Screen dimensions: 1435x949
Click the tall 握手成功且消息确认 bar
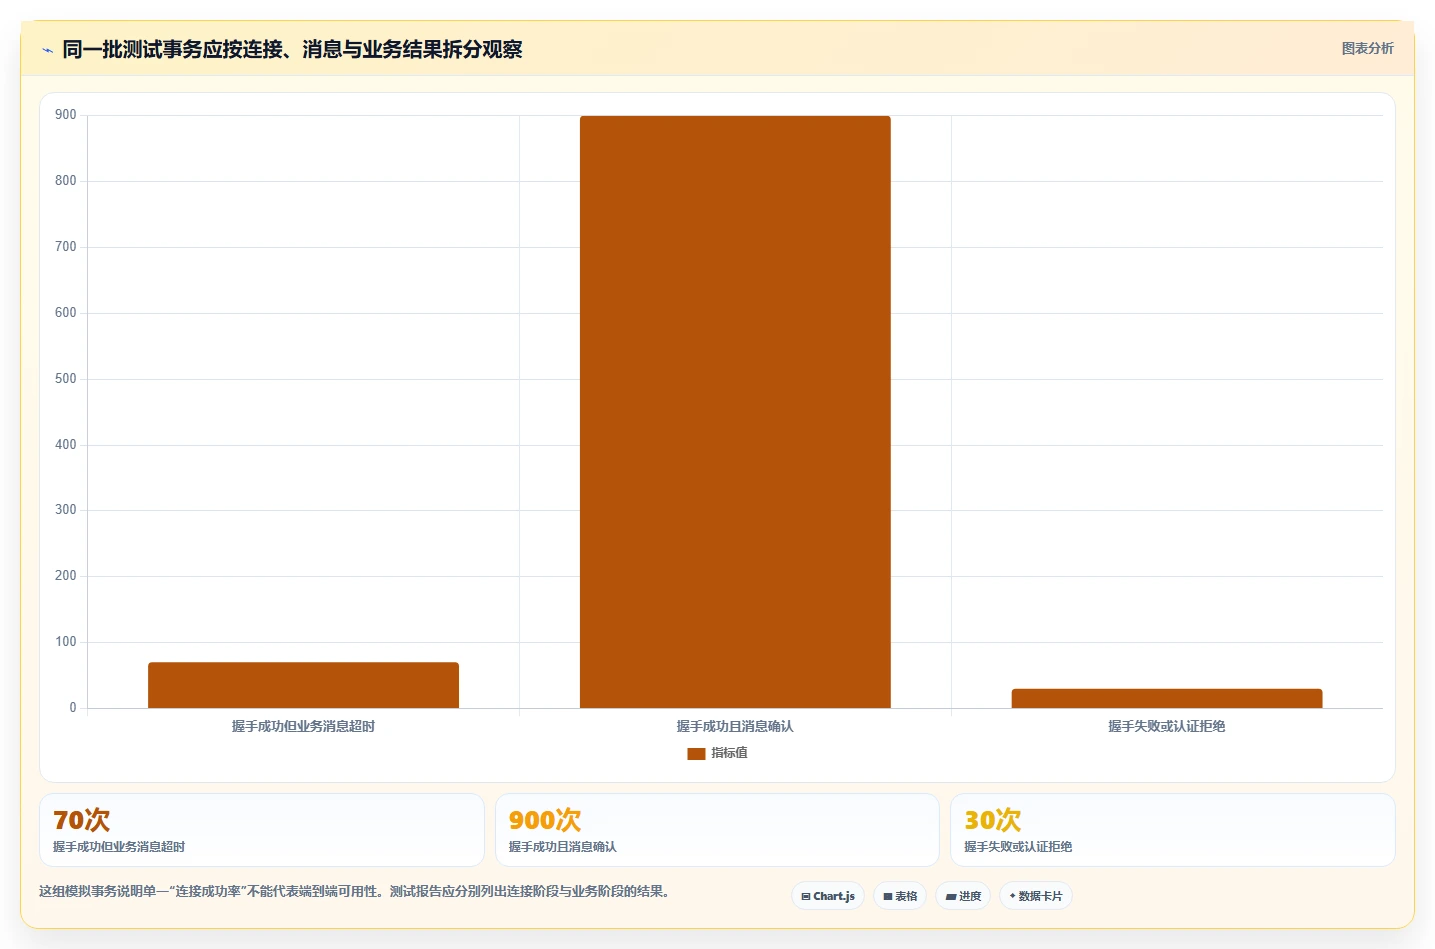(735, 412)
